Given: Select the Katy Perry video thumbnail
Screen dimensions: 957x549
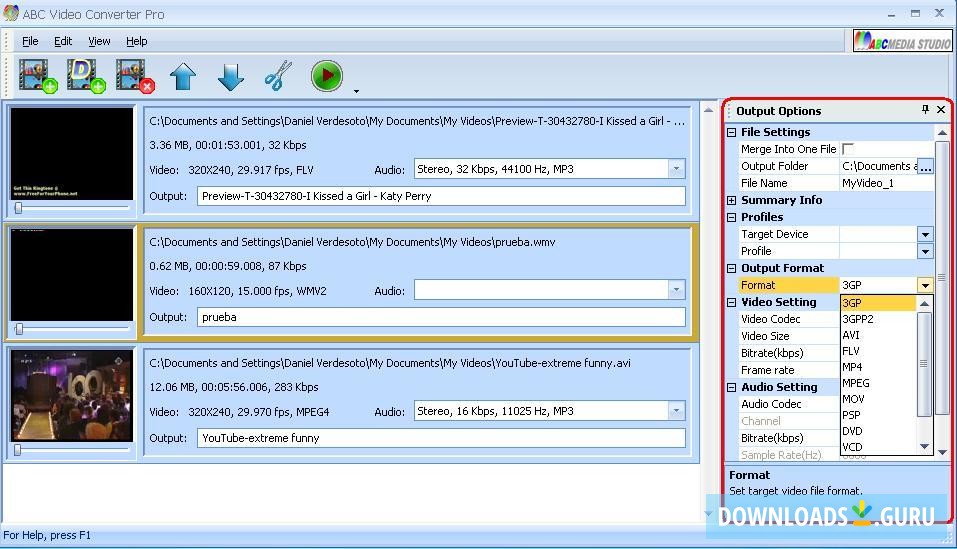Looking at the screenshot, I should [71, 154].
